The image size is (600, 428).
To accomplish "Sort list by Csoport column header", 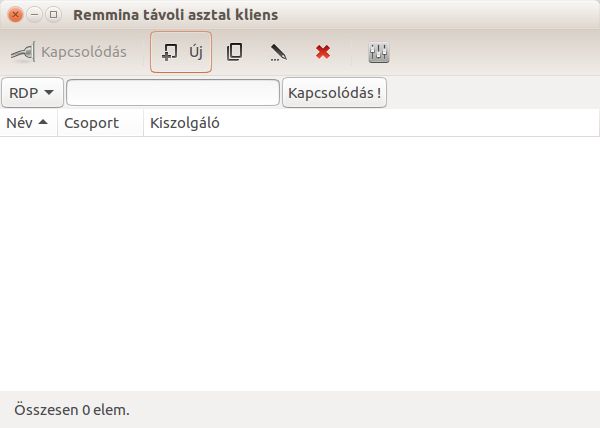I will pyautogui.click(x=100, y=123).
